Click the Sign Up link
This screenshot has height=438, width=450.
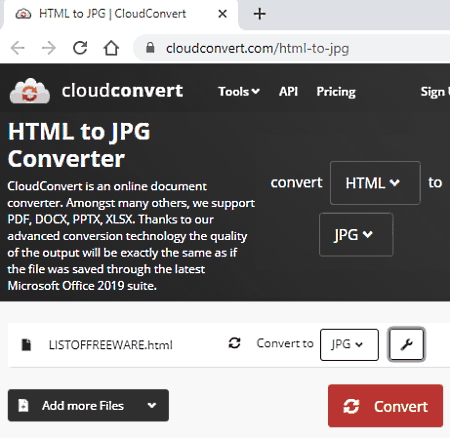[x=435, y=92]
